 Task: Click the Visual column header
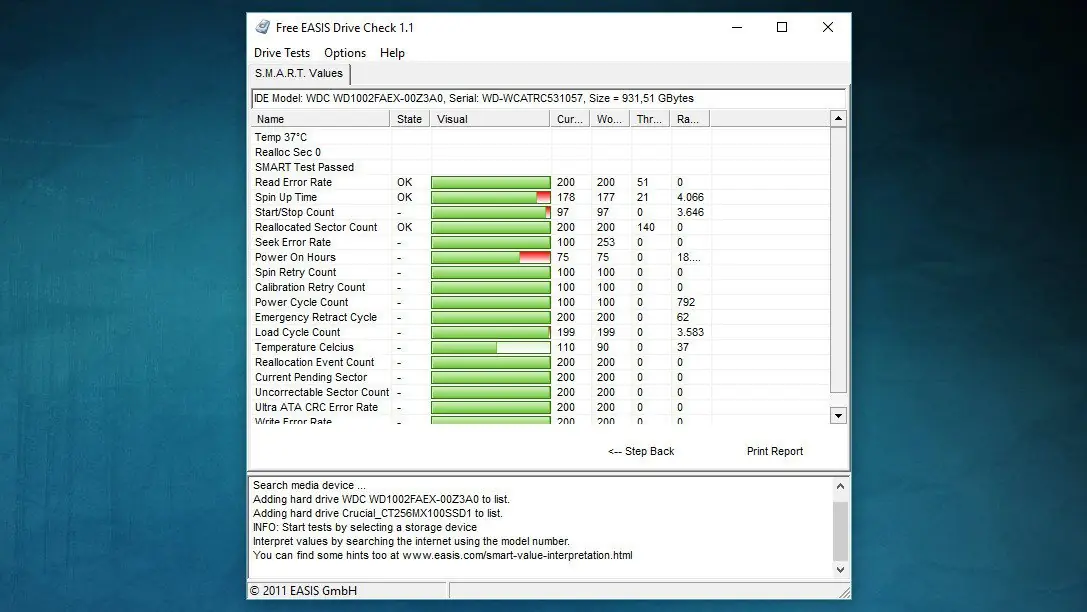[490, 119]
